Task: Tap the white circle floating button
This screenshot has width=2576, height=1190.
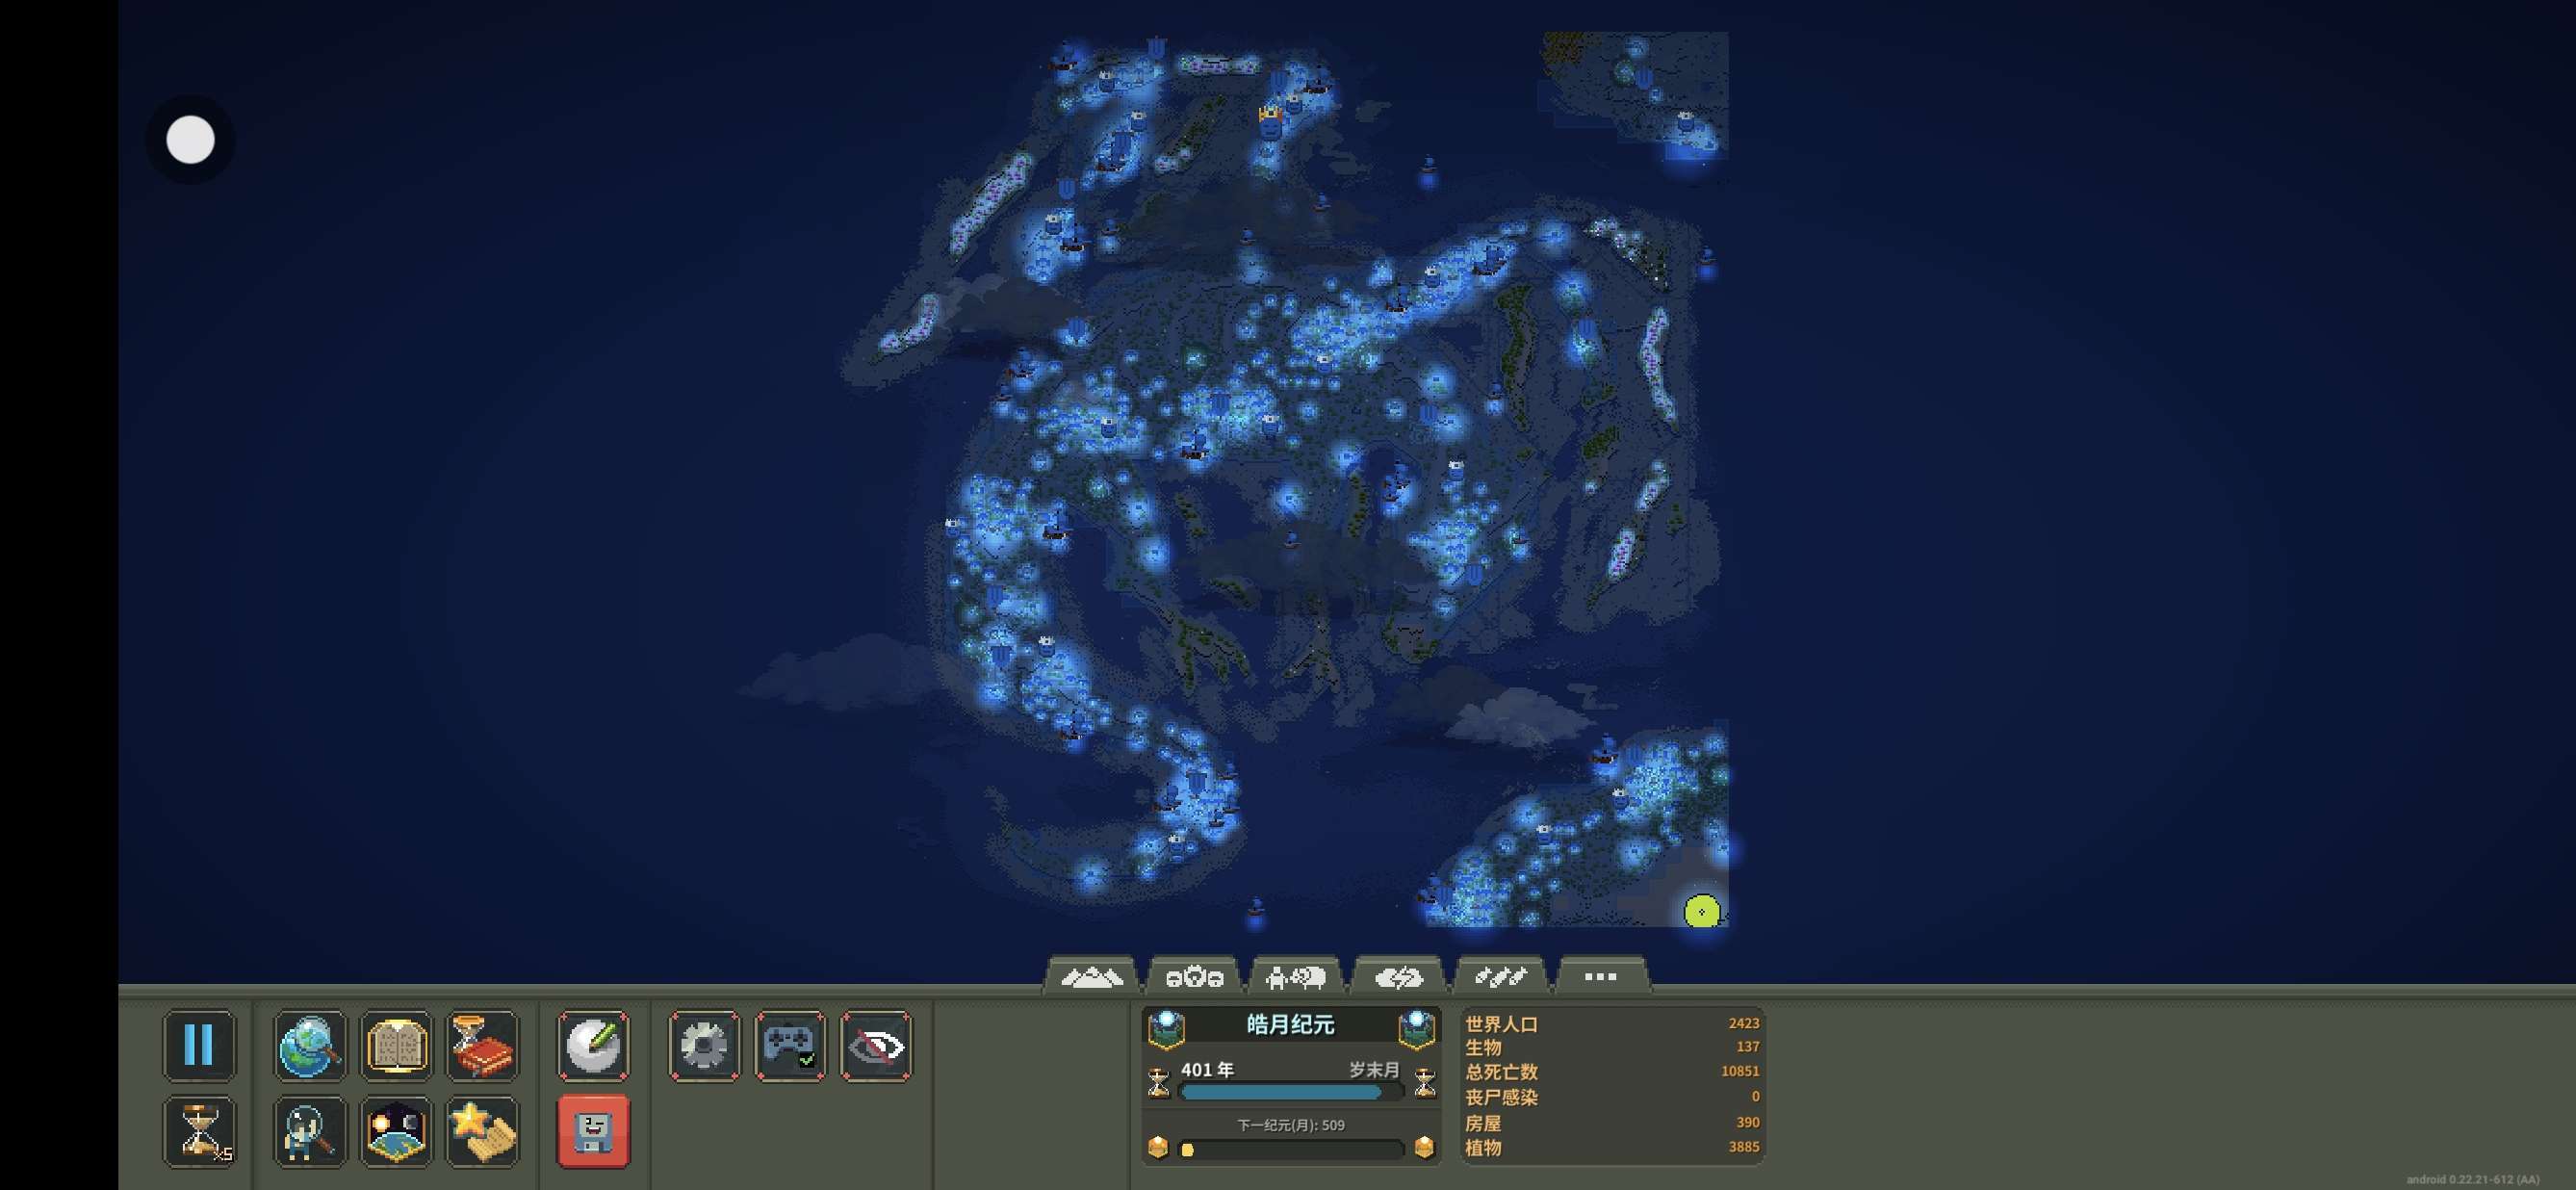Action: click(x=190, y=139)
